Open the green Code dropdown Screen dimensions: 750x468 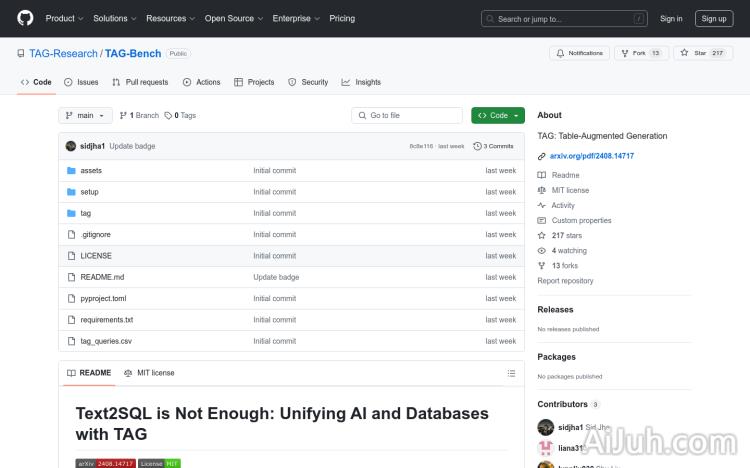[497, 115]
